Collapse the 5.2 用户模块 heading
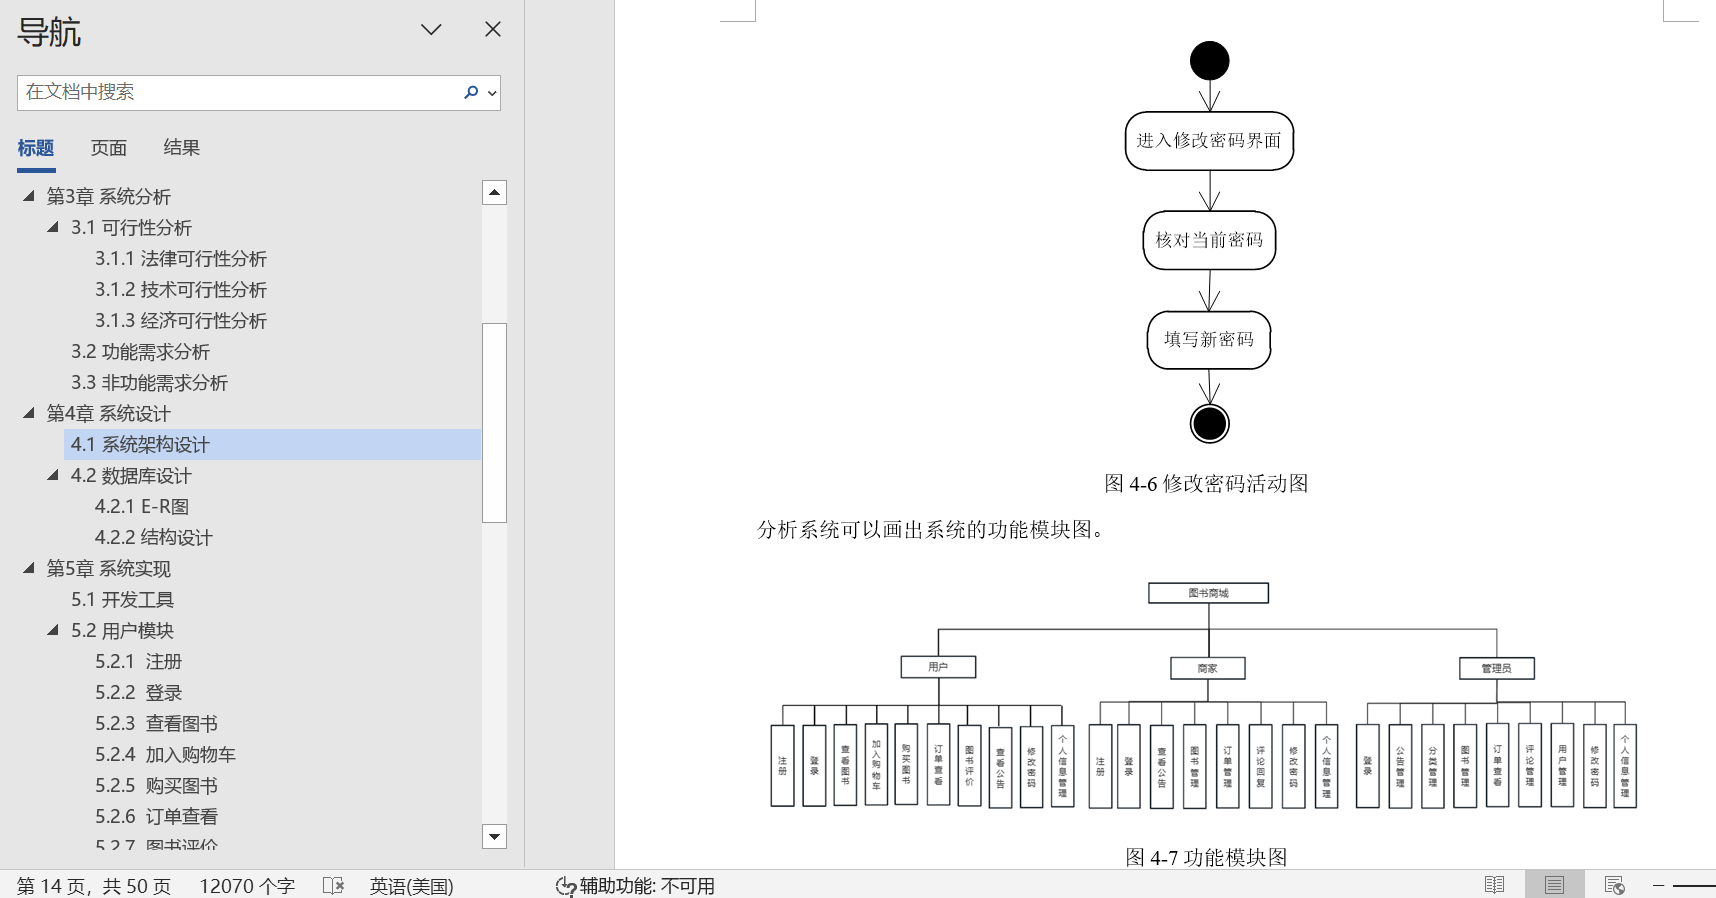The width and height of the screenshot is (1716, 898). coord(53,630)
